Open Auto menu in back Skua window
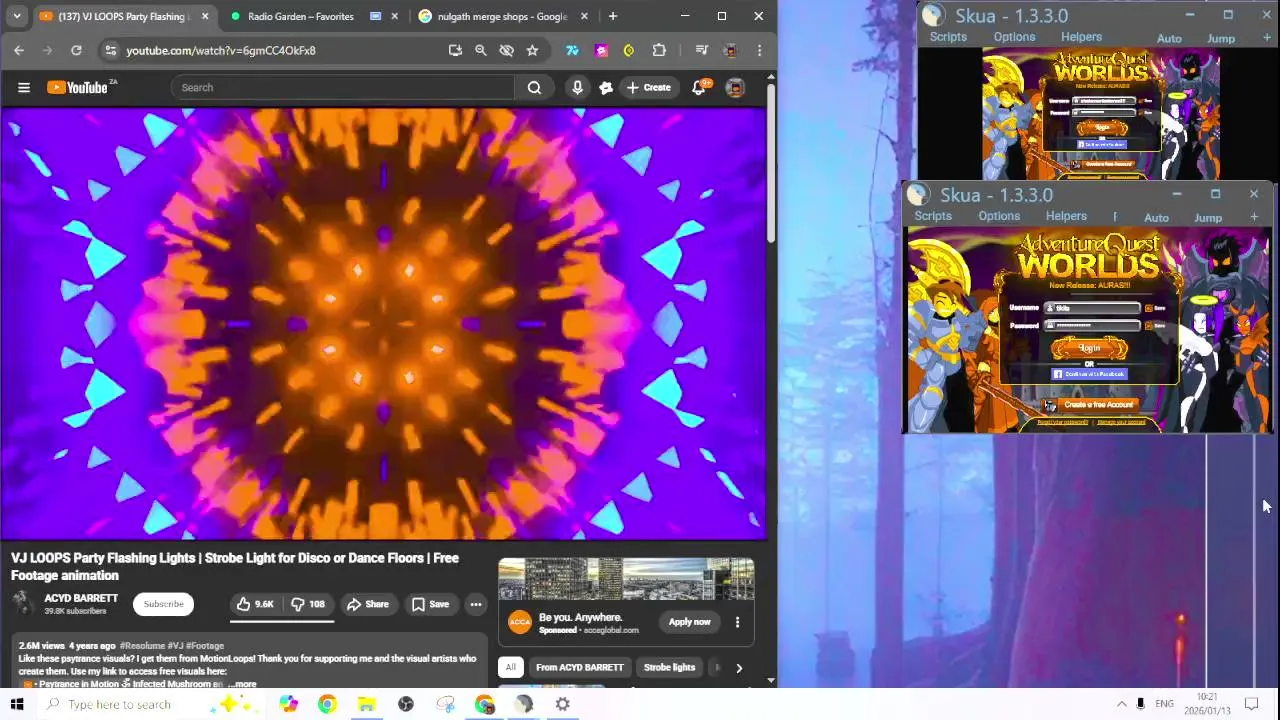Image resolution: width=1280 pixels, height=720 pixels. tap(1169, 39)
